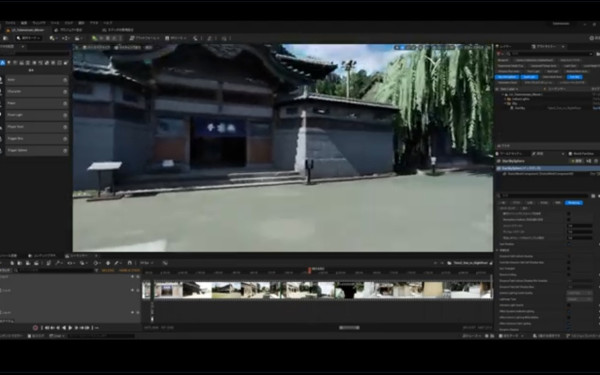Click the Sequencer time range scrollbar below the tracks
600x375 pixels.
(349, 328)
